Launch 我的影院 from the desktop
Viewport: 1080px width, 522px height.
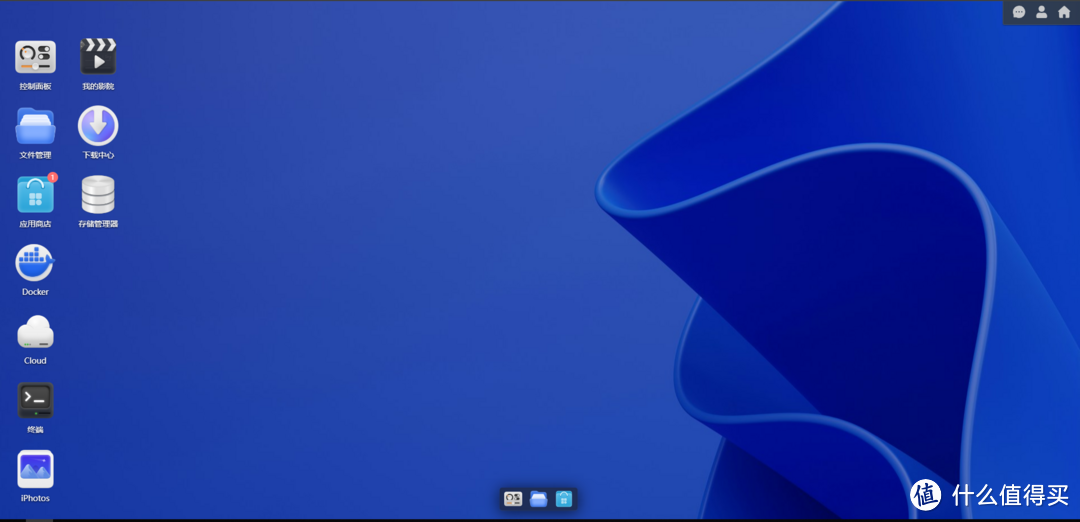click(x=98, y=57)
